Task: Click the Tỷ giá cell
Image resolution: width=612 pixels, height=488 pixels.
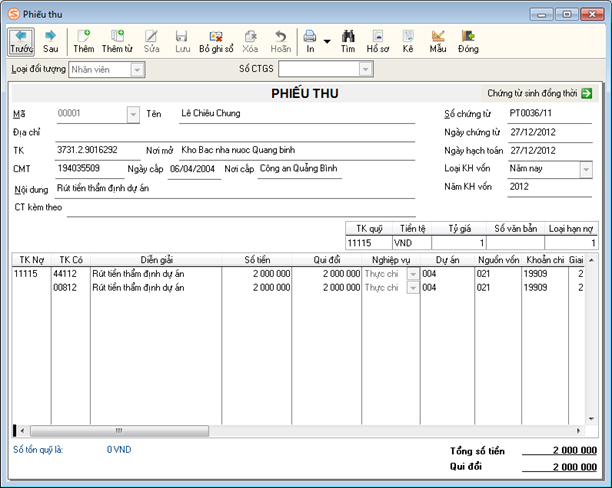Action: [459, 243]
